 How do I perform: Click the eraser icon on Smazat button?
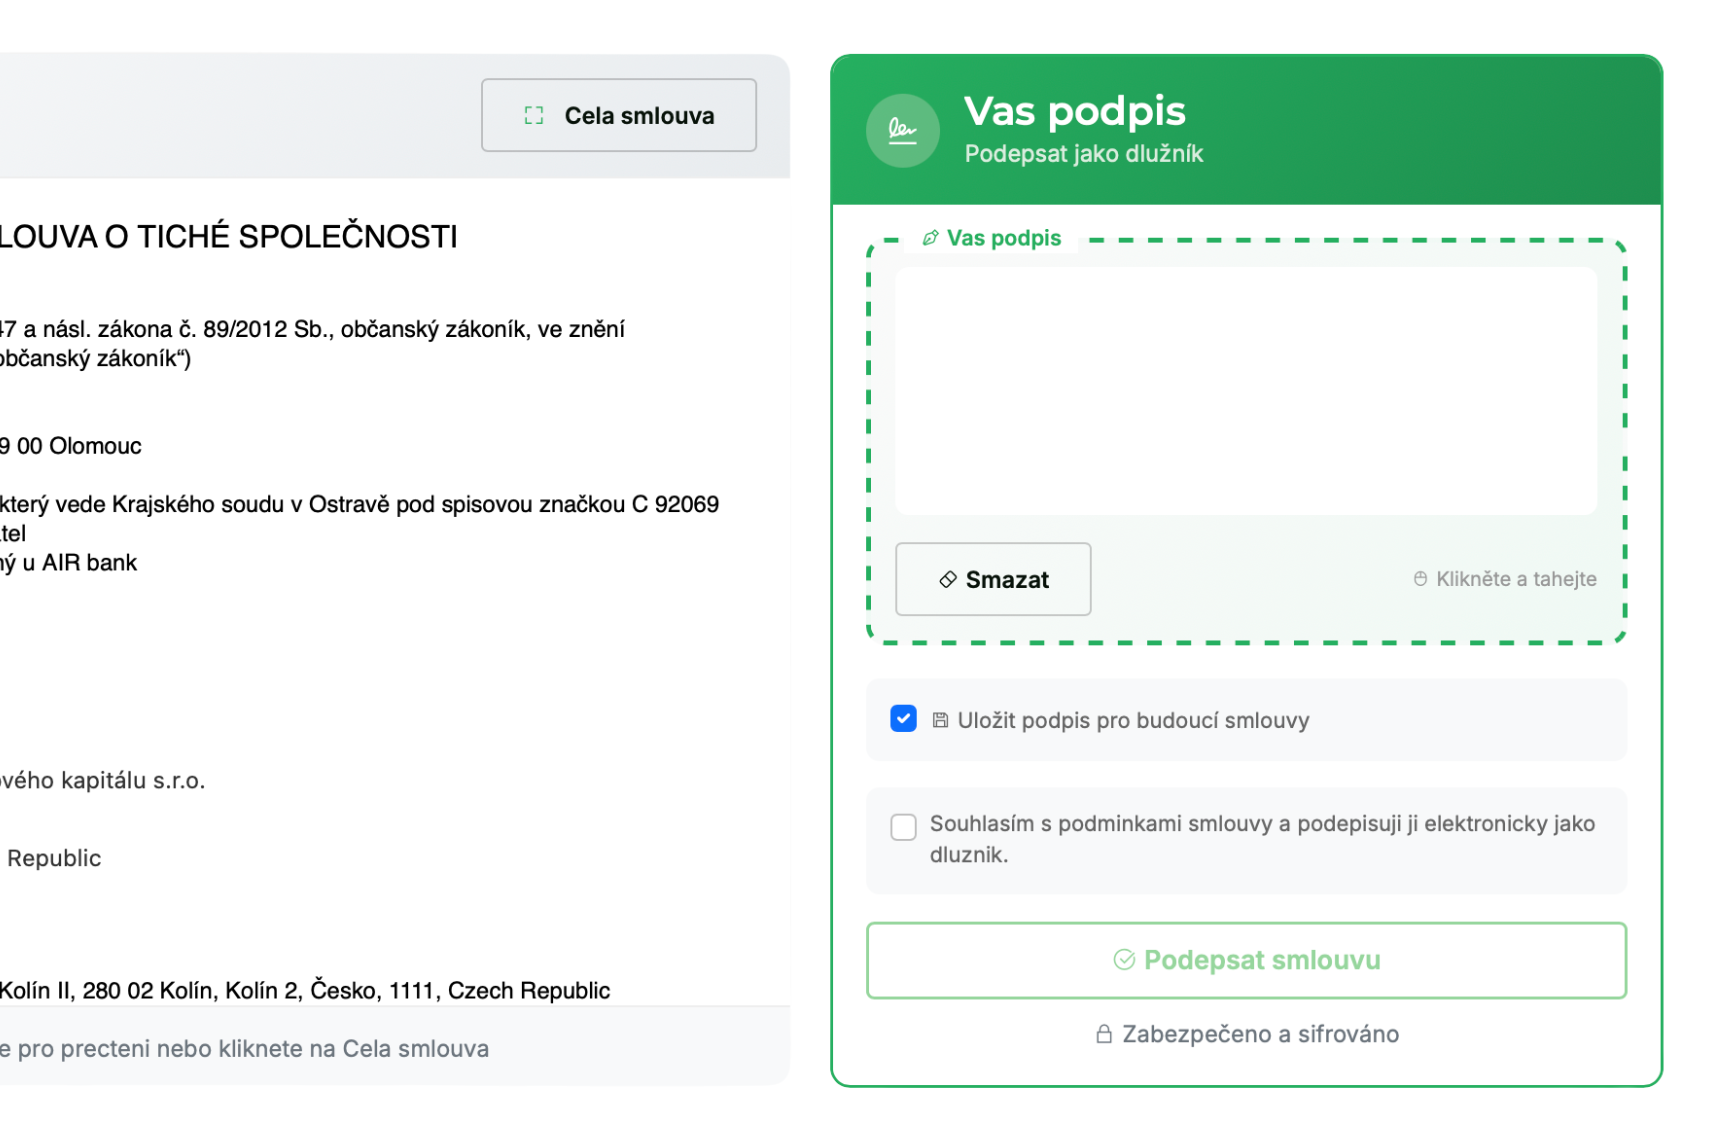point(947,580)
